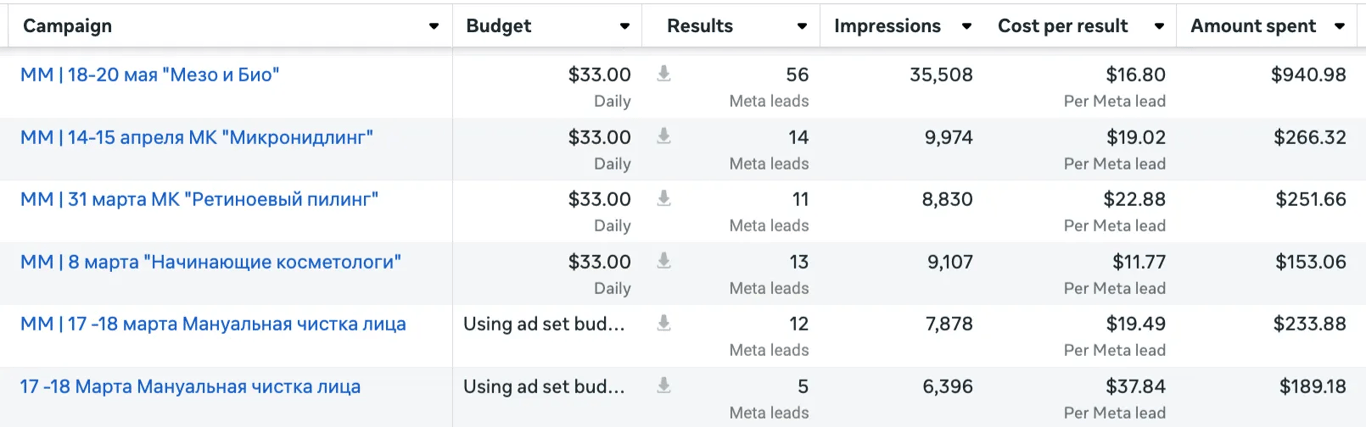Open "17 -18 Марта Мануальная чистка лица" campaign
The image size is (1366, 427).
pyautogui.click(x=190, y=387)
